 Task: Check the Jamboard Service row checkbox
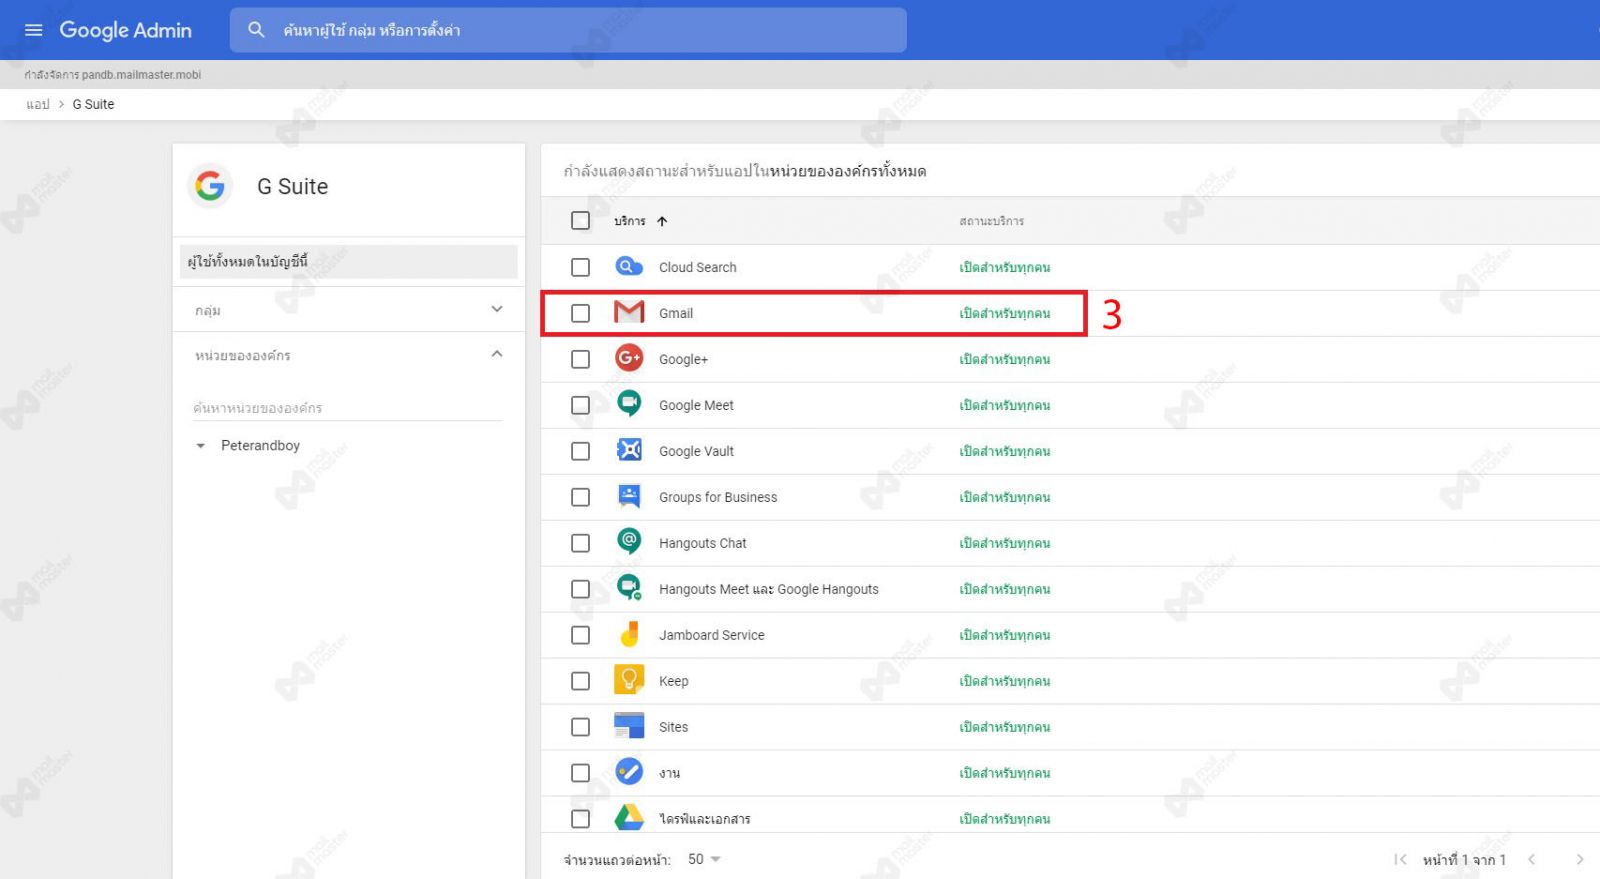(x=580, y=635)
